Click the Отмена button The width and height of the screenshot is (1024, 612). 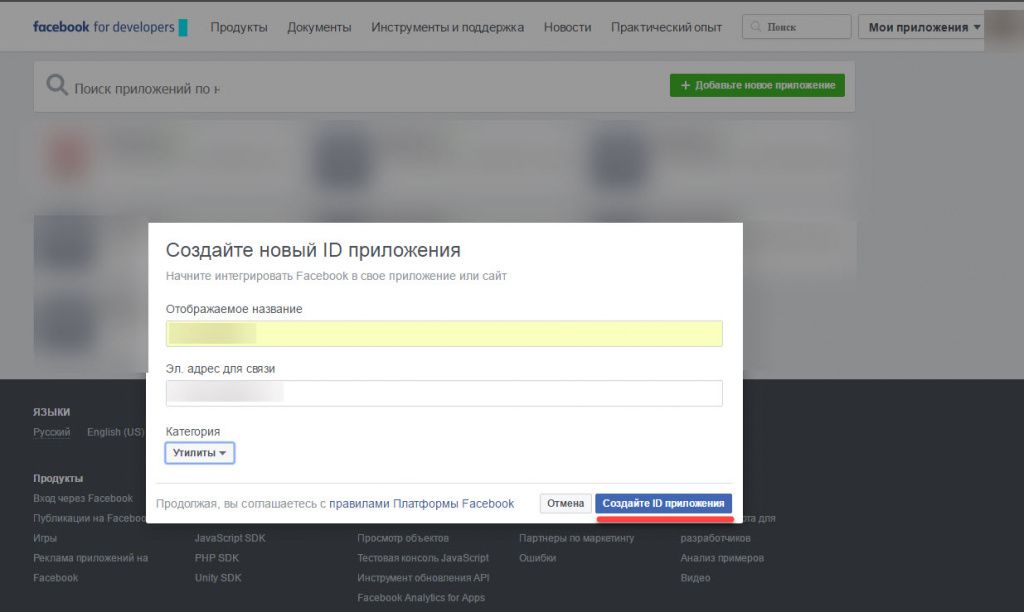pyautogui.click(x=566, y=503)
